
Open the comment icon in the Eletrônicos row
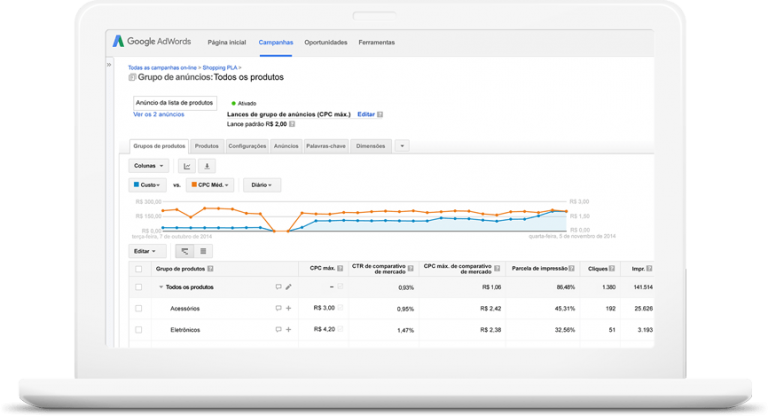click(278, 330)
